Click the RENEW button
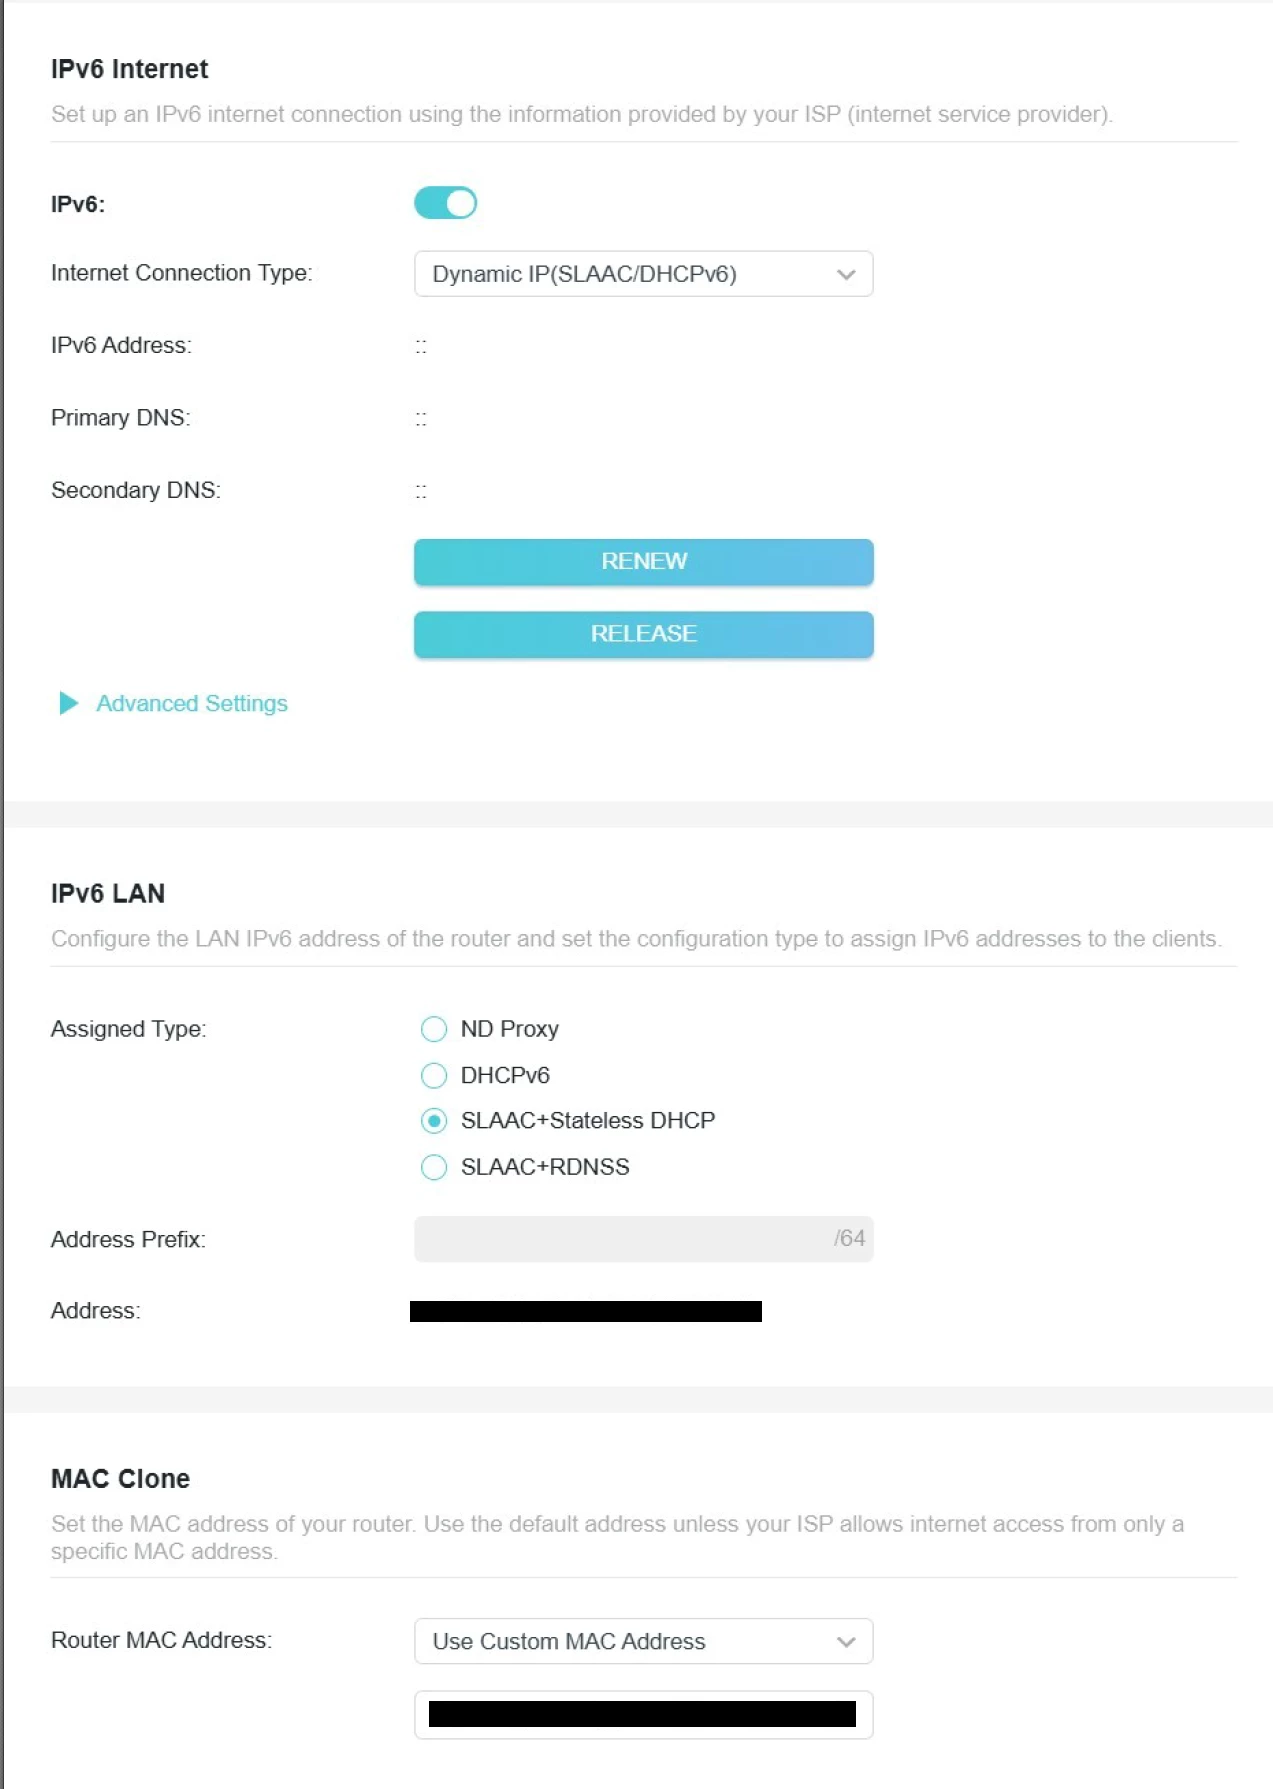 point(643,562)
